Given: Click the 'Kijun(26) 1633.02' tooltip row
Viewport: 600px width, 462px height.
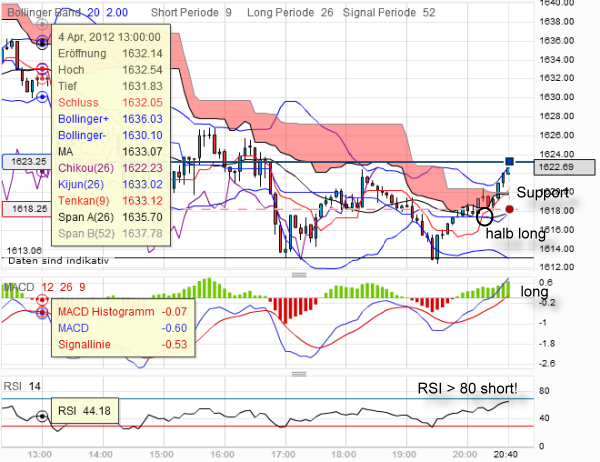Looking at the screenshot, I should [x=110, y=184].
